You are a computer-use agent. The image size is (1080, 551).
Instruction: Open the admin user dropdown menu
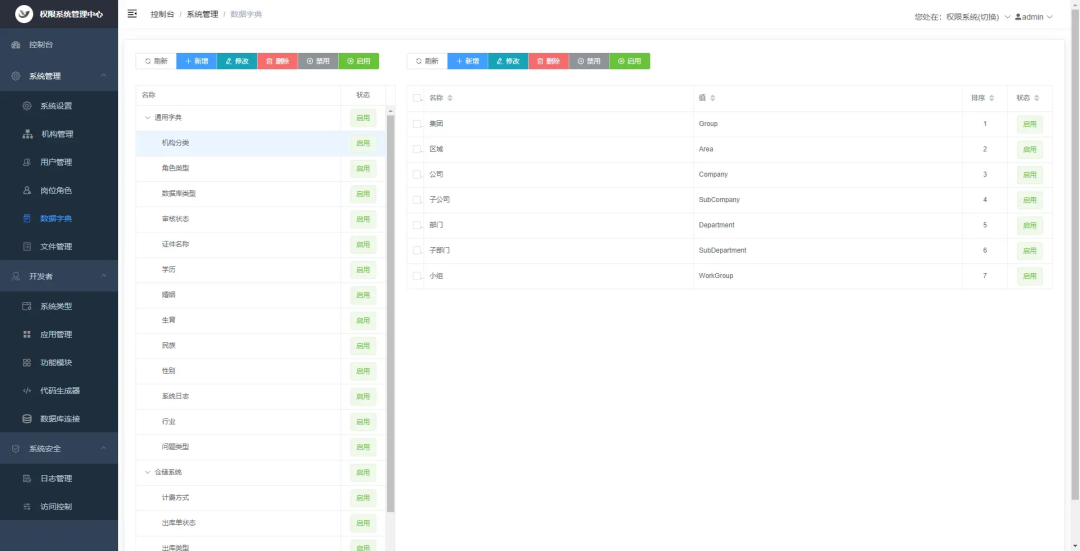(1034, 17)
